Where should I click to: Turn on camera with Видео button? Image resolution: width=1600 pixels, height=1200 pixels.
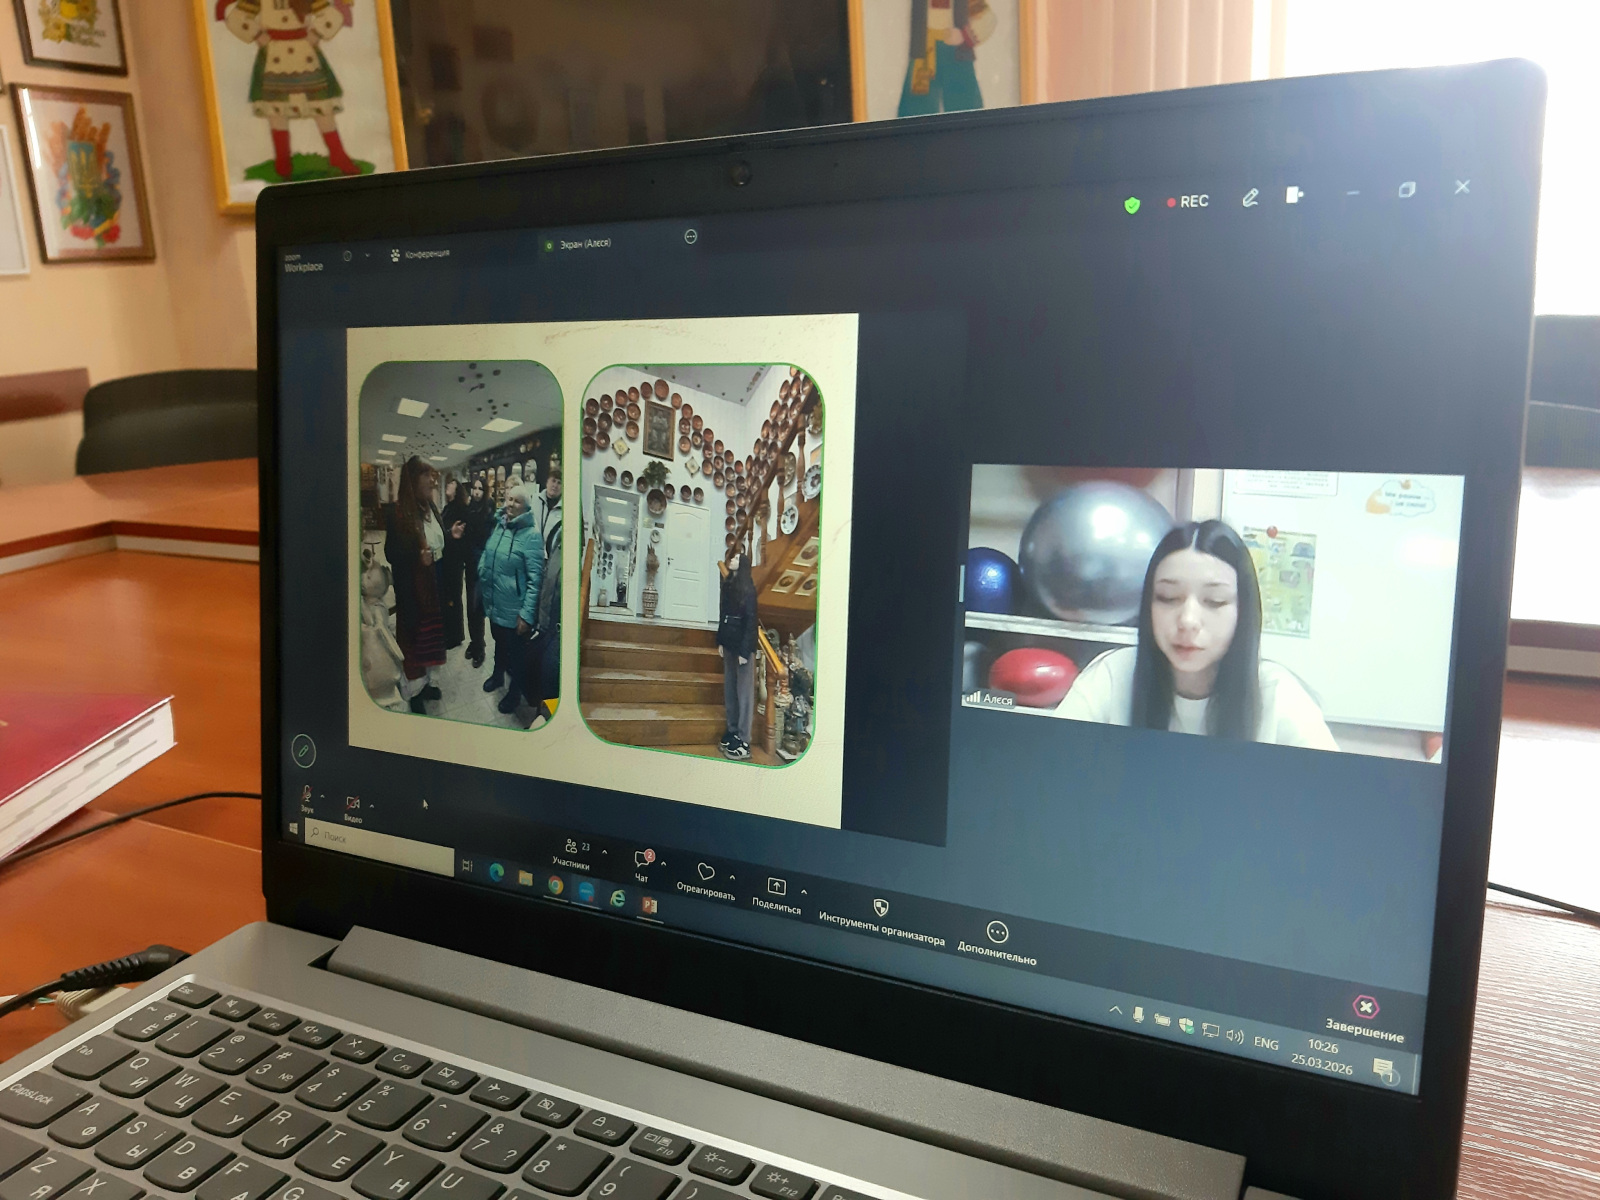pos(352,806)
